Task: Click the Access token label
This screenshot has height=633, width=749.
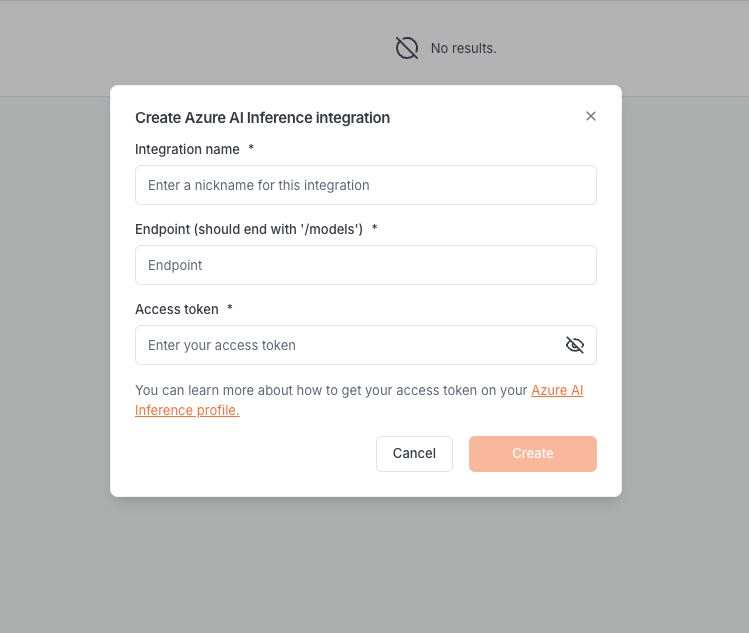Action: tap(177, 309)
